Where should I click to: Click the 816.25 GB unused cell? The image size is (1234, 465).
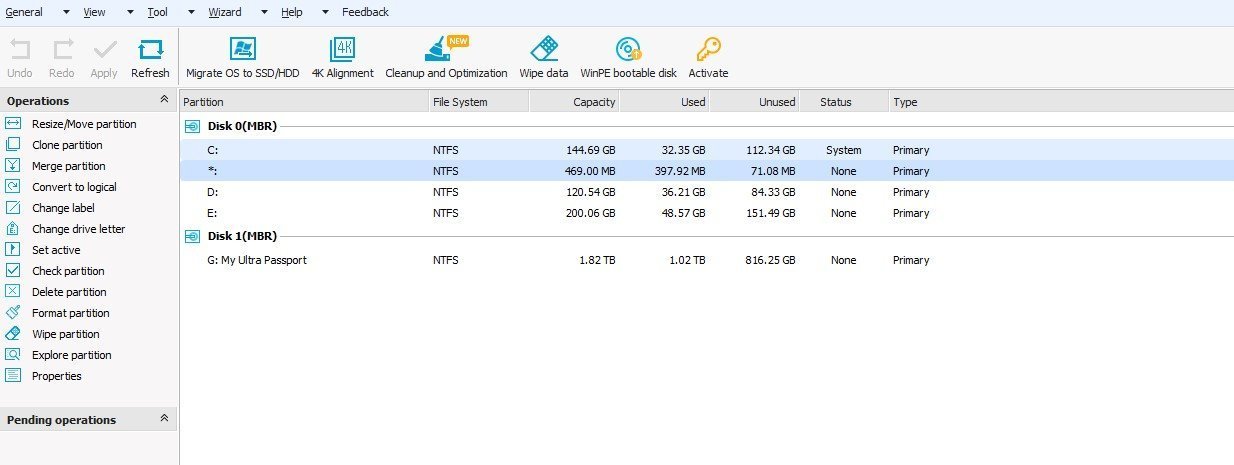pos(770,260)
